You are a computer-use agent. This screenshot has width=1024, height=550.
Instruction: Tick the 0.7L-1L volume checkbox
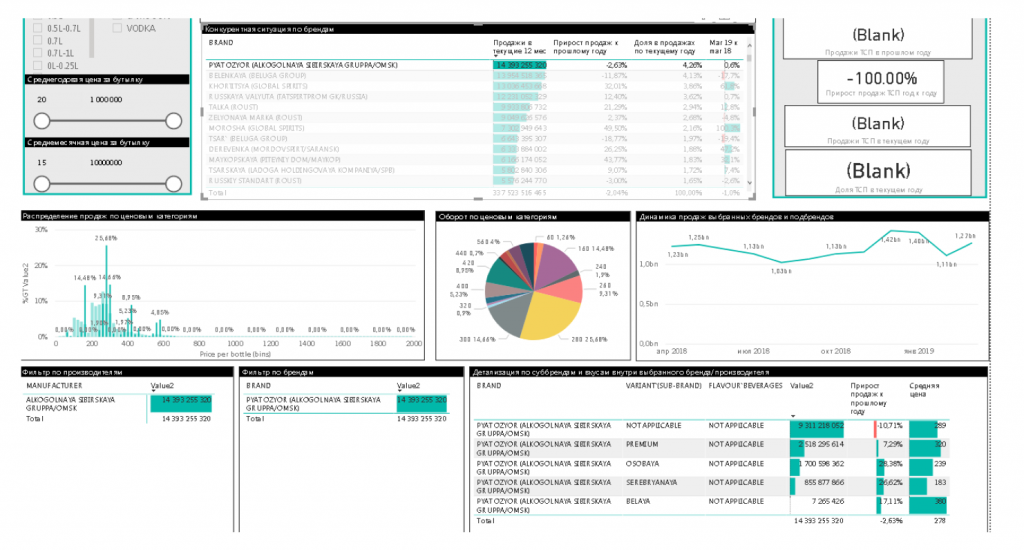38,53
